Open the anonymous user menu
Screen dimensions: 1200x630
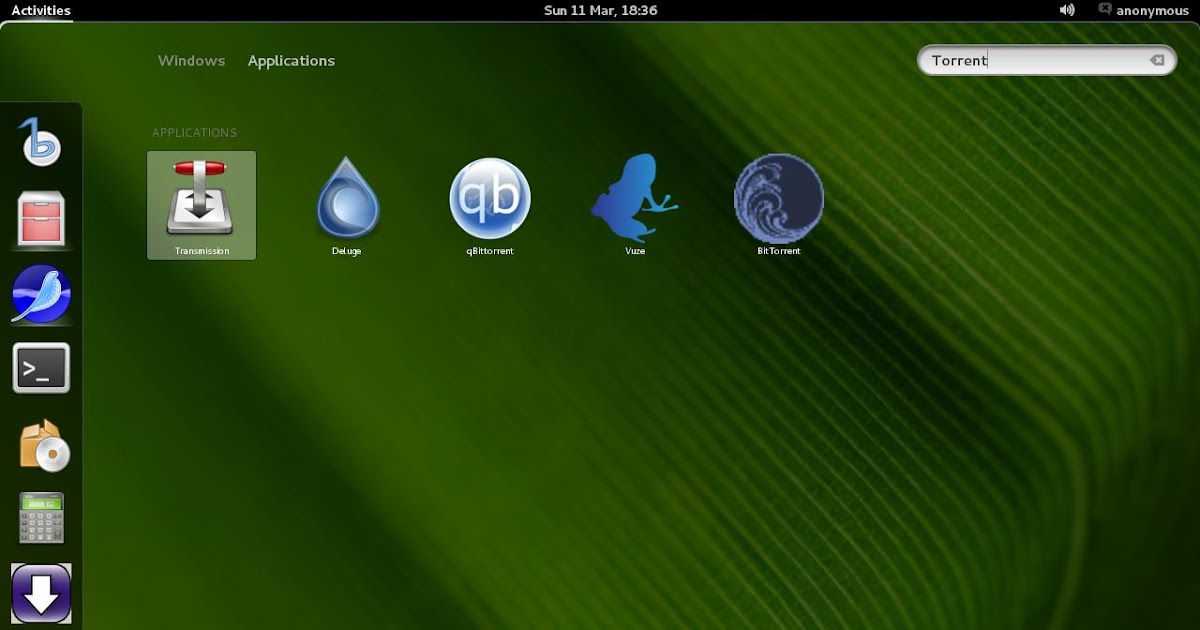coord(1152,10)
